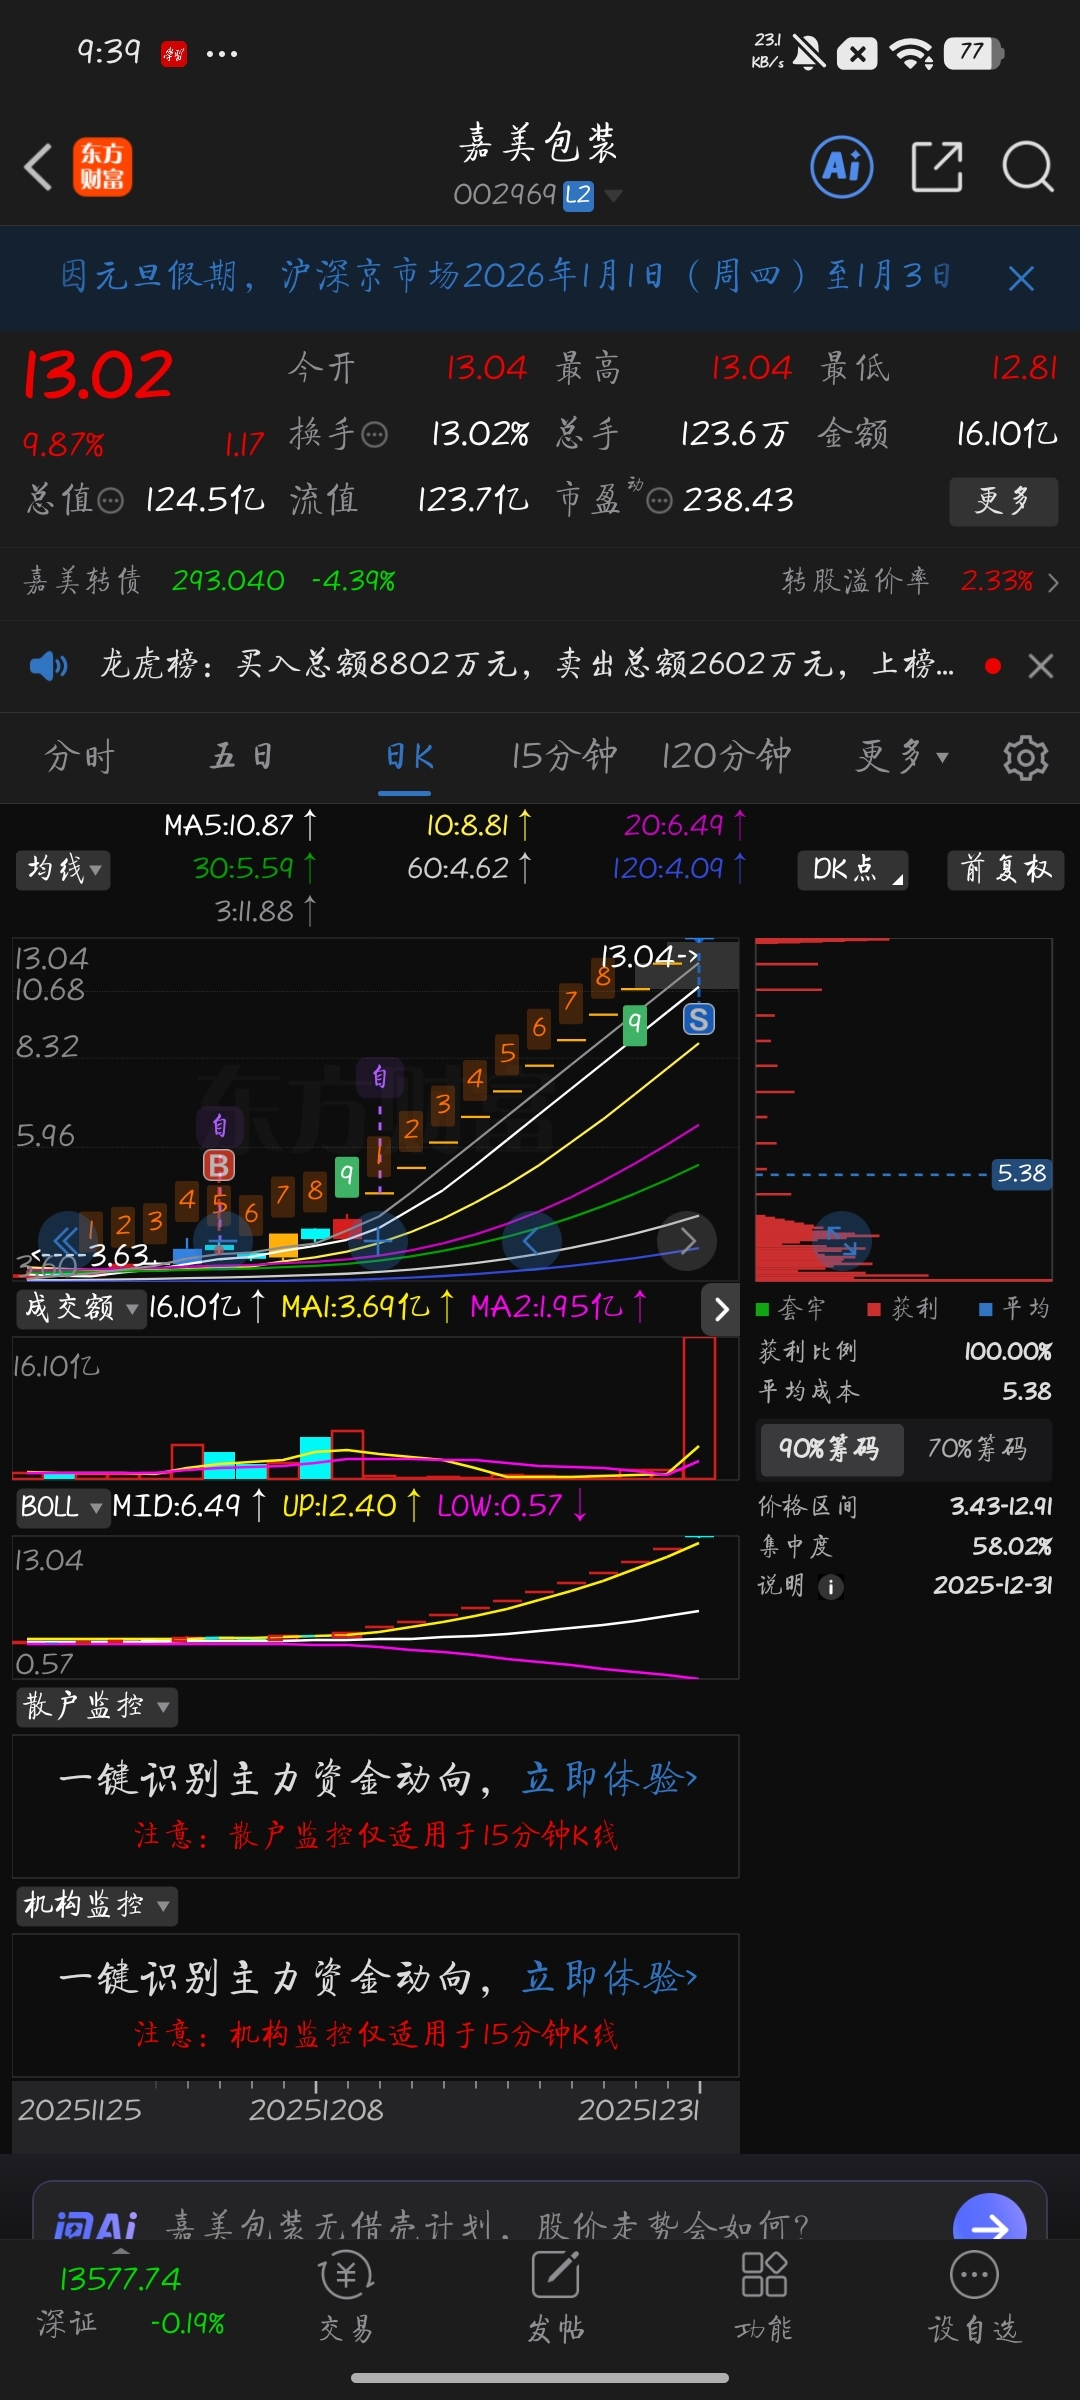Tap the share export icon
1080x2400 pixels.
pos(937,166)
